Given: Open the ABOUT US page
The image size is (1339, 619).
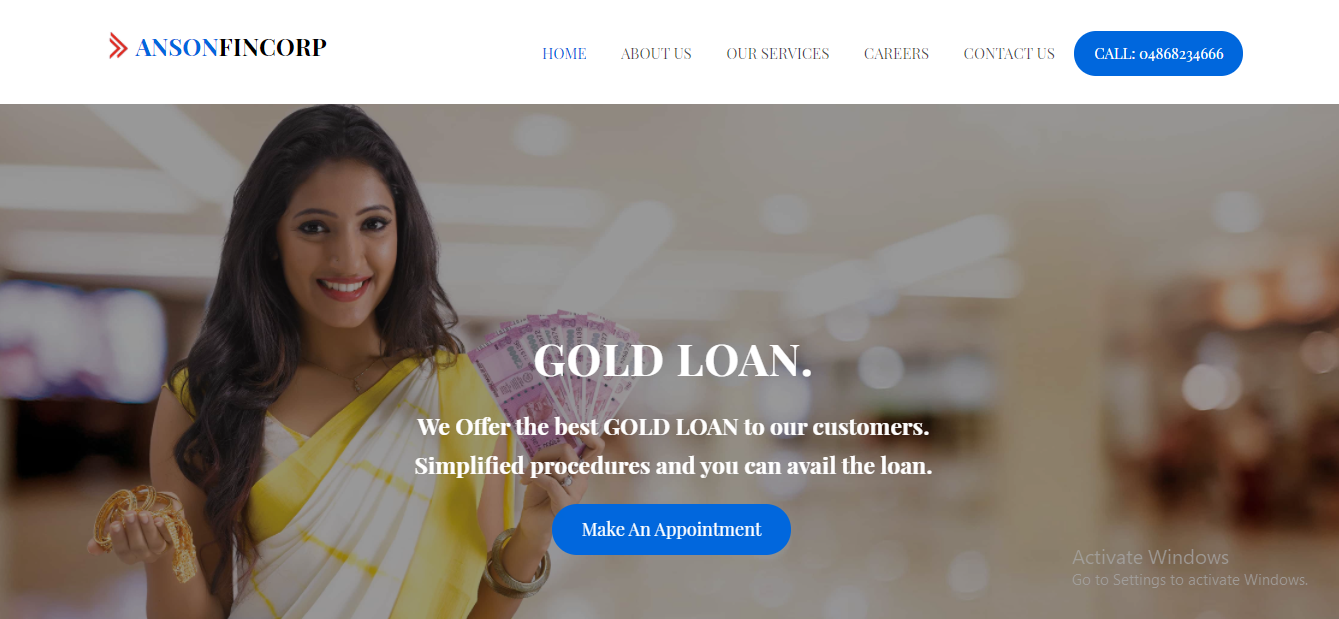Looking at the screenshot, I should 656,54.
